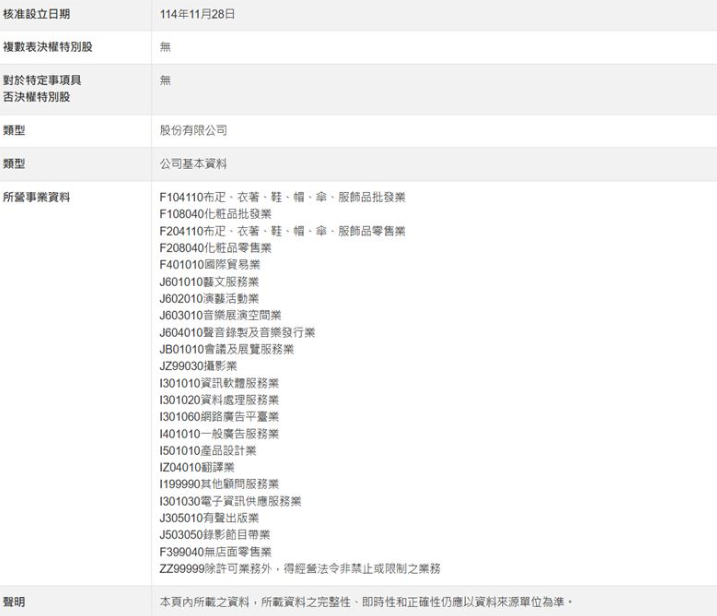Click the 股份有限公司 value
This screenshot has width=717, height=616.
coord(193,130)
